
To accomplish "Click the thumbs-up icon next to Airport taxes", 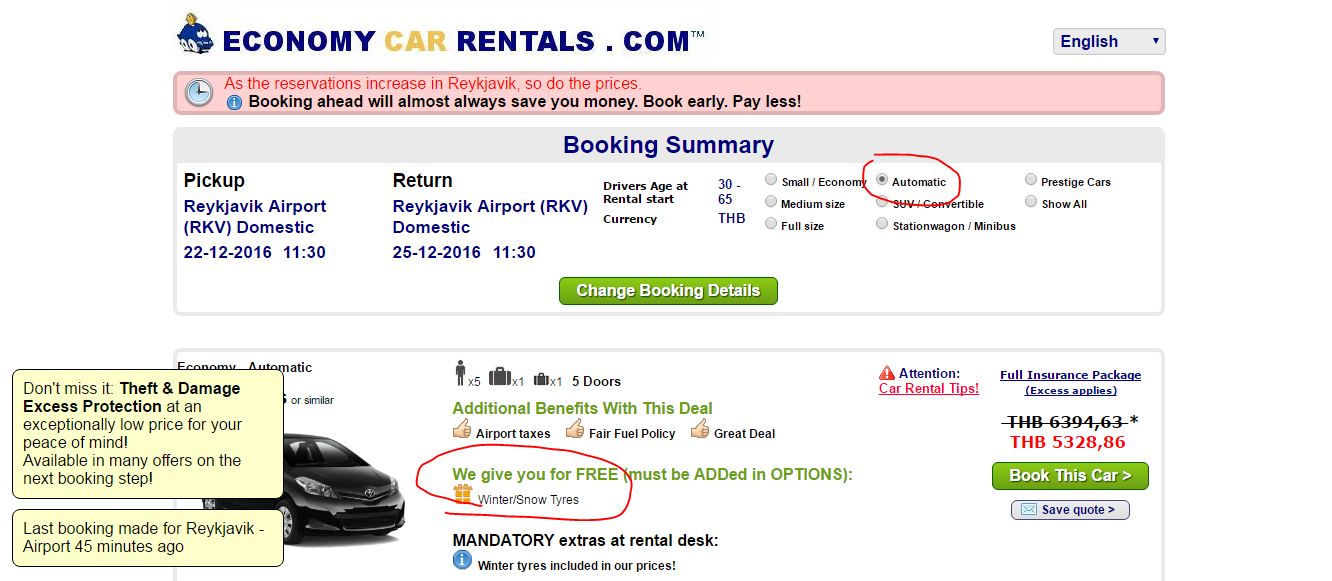I will point(462,430).
